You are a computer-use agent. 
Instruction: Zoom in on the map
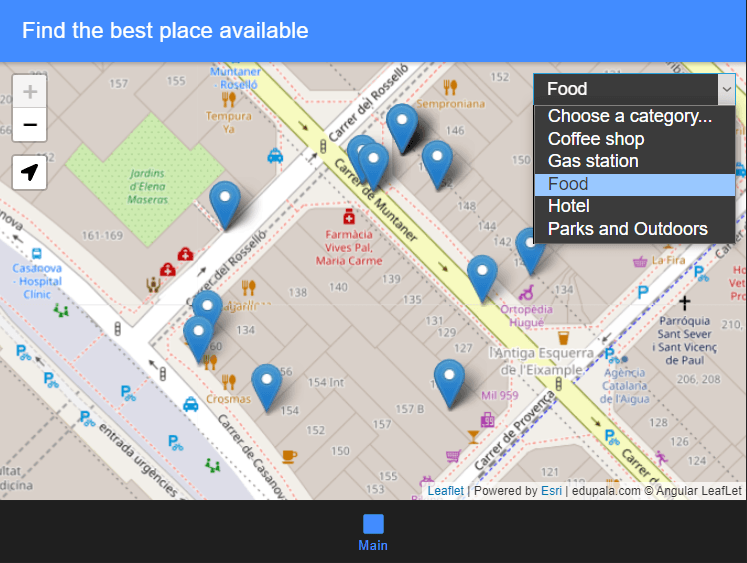pyautogui.click(x=30, y=92)
